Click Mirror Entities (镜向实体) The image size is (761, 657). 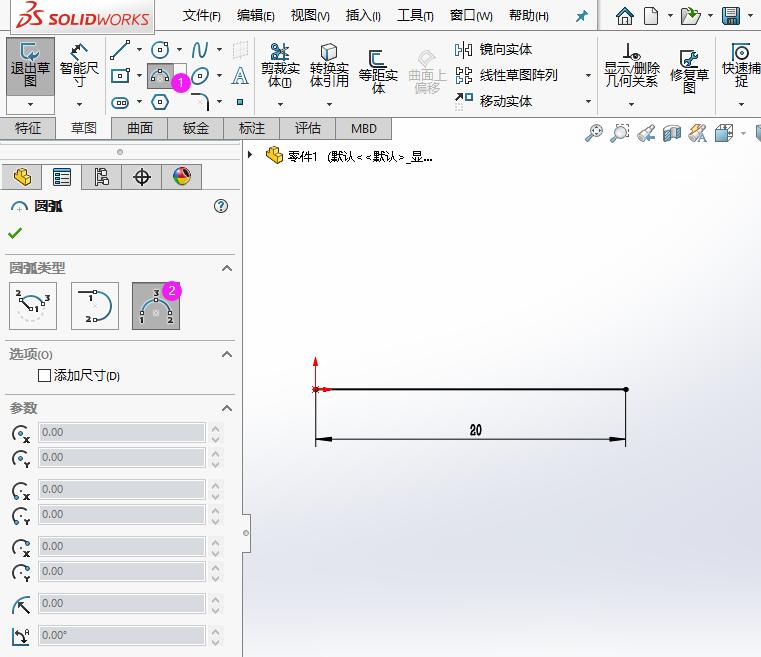493,49
